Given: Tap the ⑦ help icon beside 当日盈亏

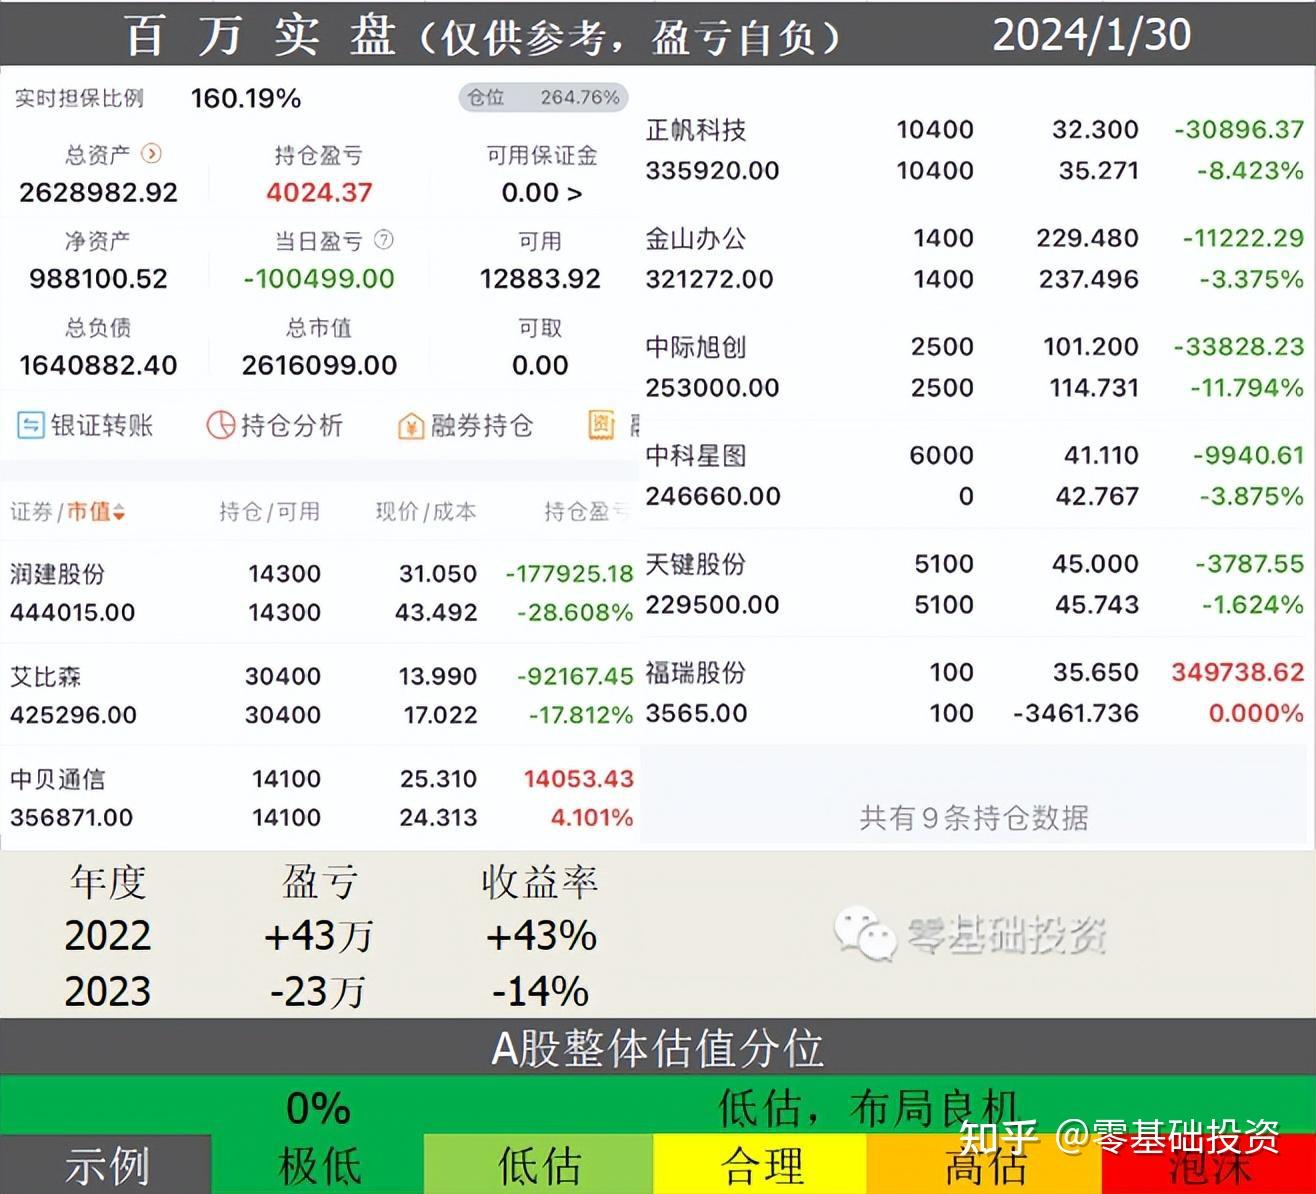Looking at the screenshot, I should [x=385, y=240].
